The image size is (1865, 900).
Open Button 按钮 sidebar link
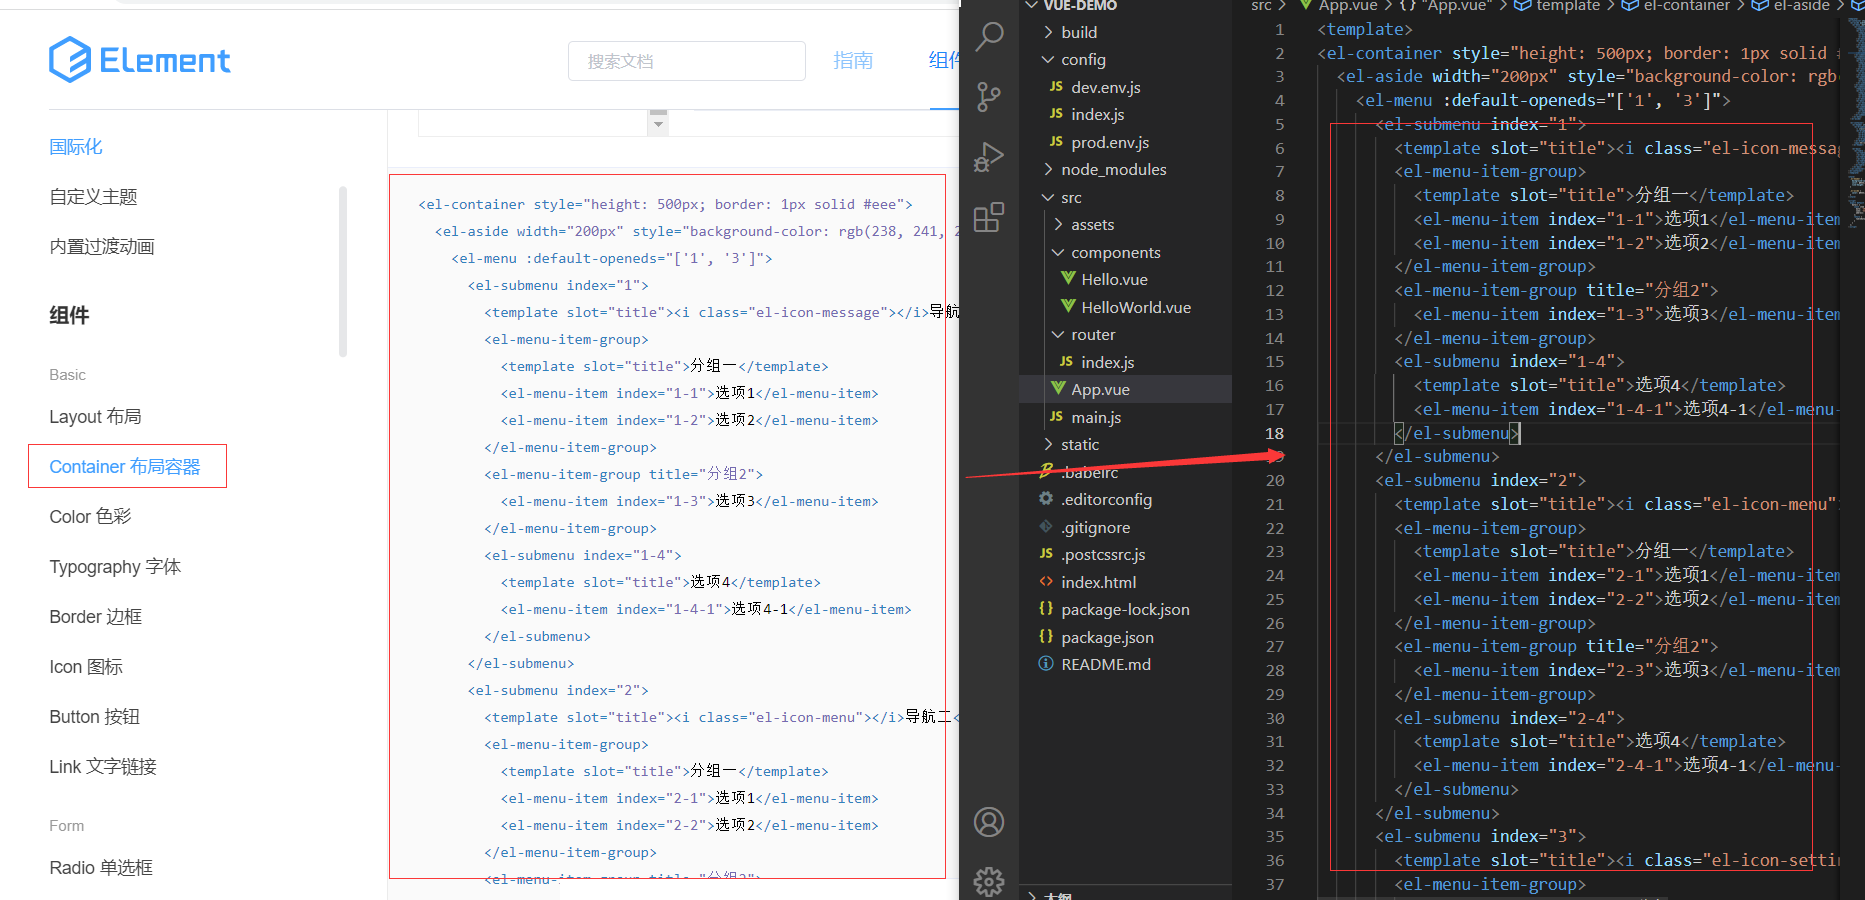(95, 717)
